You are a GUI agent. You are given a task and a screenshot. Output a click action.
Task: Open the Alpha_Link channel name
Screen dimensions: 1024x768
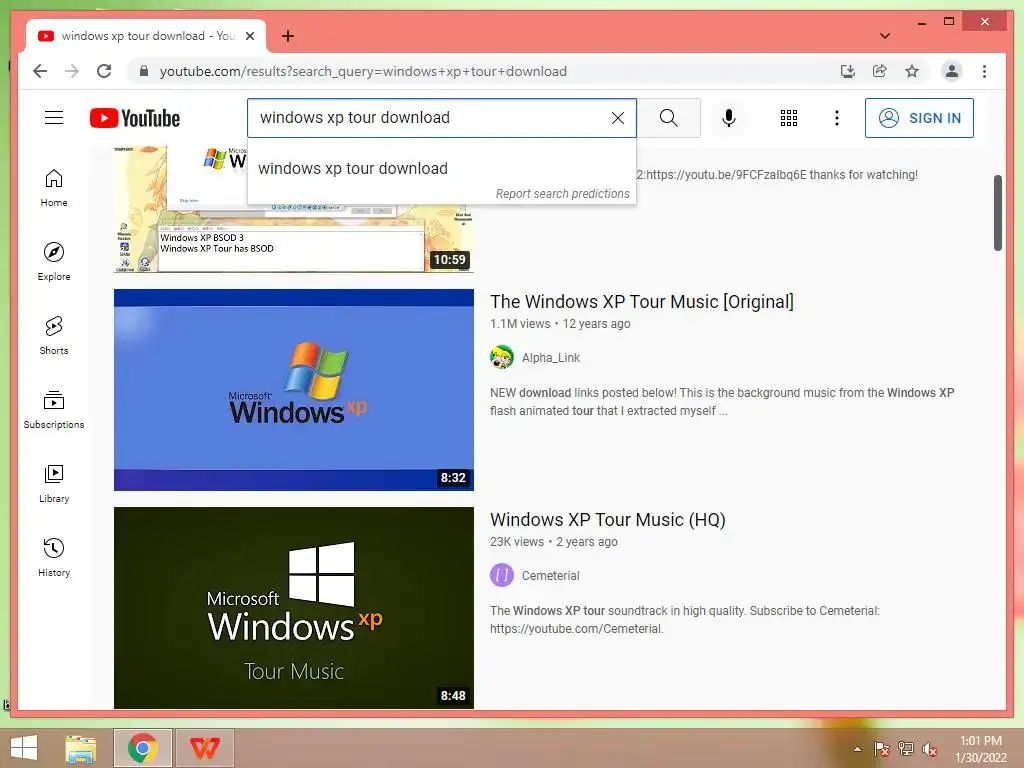pos(551,358)
